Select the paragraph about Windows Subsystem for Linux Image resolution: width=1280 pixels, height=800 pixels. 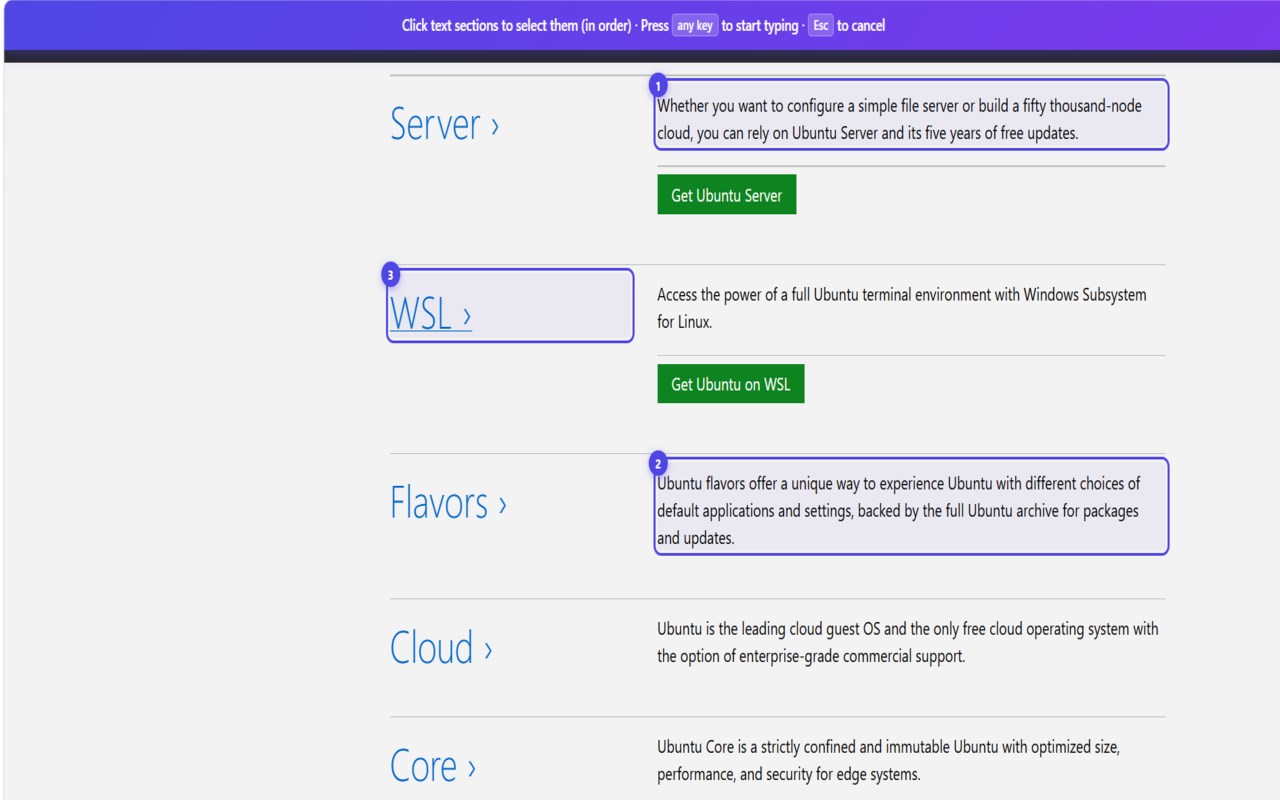coord(911,308)
